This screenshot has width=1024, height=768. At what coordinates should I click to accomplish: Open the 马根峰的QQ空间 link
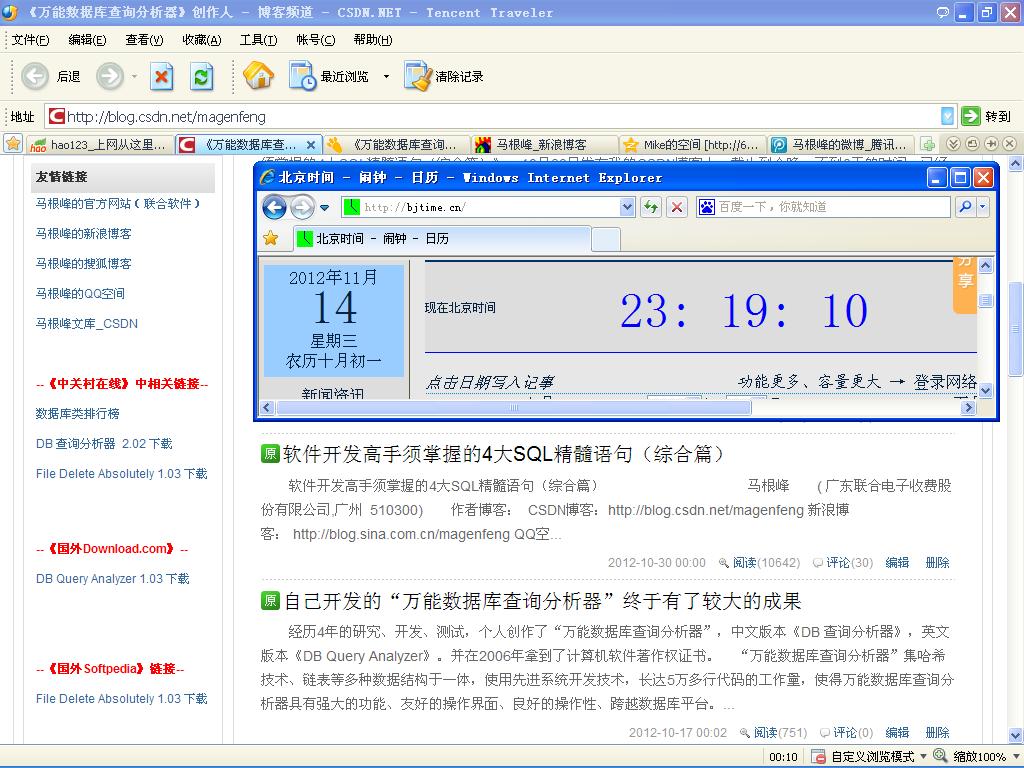click(80, 293)
